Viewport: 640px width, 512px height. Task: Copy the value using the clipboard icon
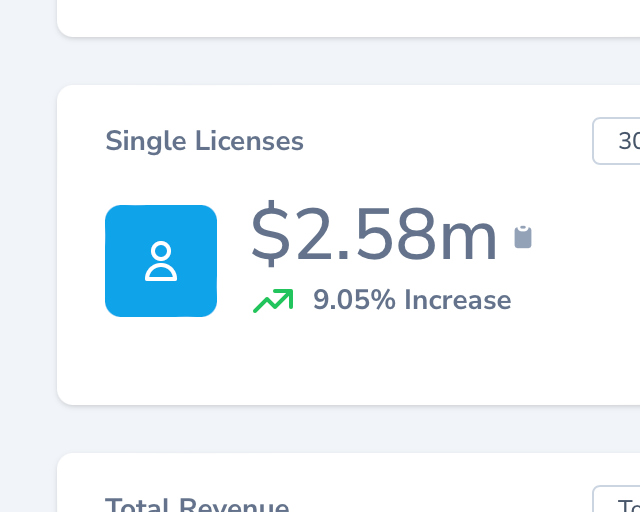(523, 237)
